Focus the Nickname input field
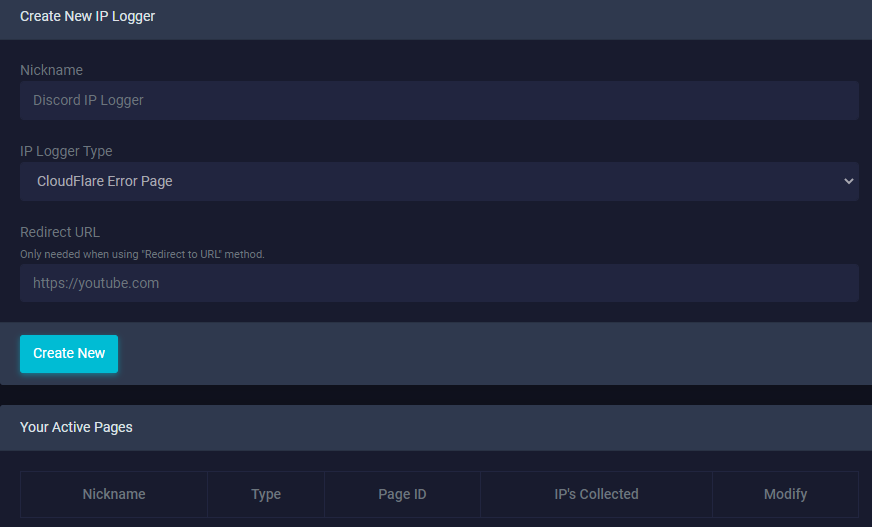The image size is (872, 527). coord(439,101)
